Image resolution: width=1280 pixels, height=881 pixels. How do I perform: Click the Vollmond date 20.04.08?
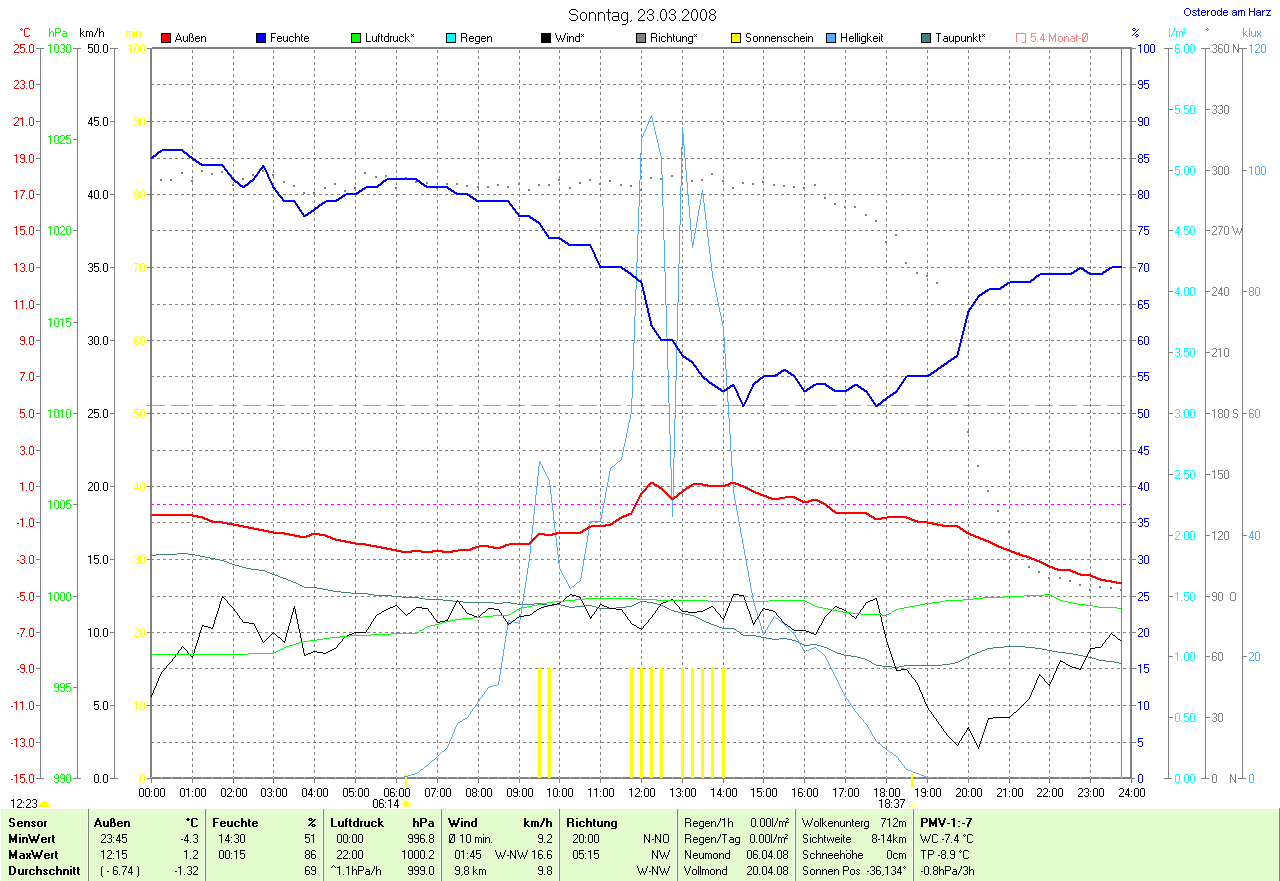tap(769, 871)
